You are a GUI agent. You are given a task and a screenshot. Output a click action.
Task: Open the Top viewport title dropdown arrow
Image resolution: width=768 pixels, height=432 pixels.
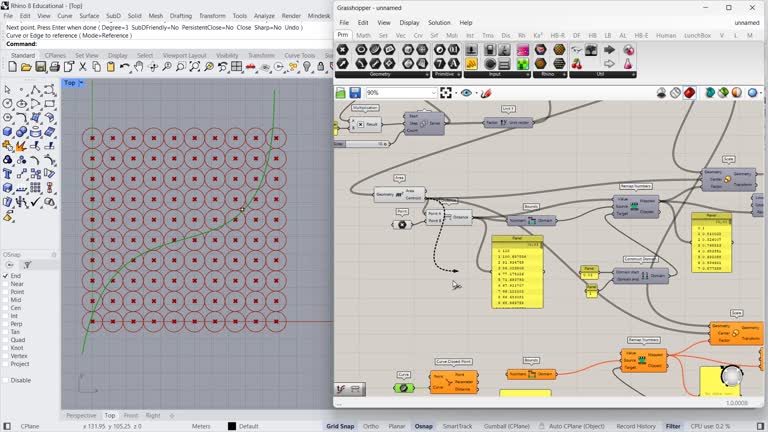(83, 83)
